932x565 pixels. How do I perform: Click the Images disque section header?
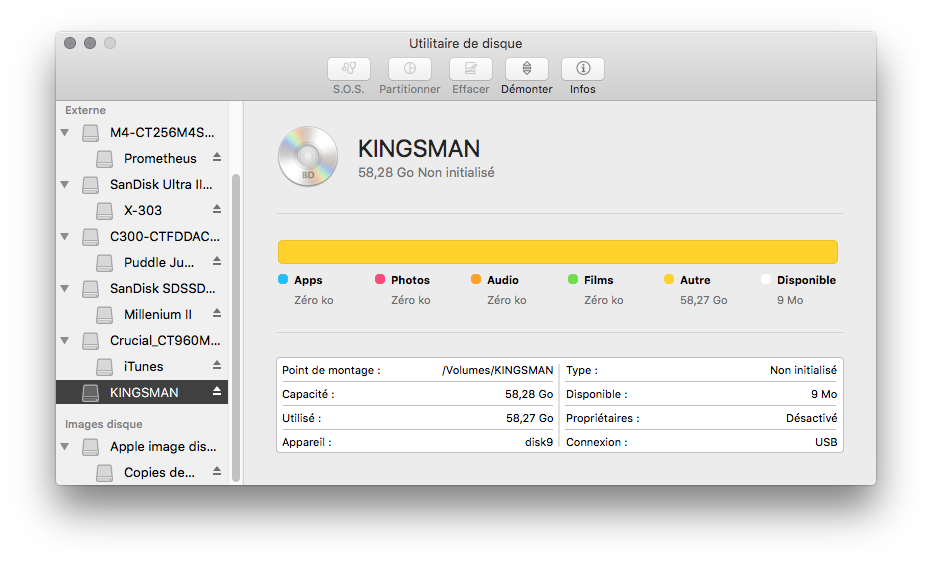[x=103, y=424]
